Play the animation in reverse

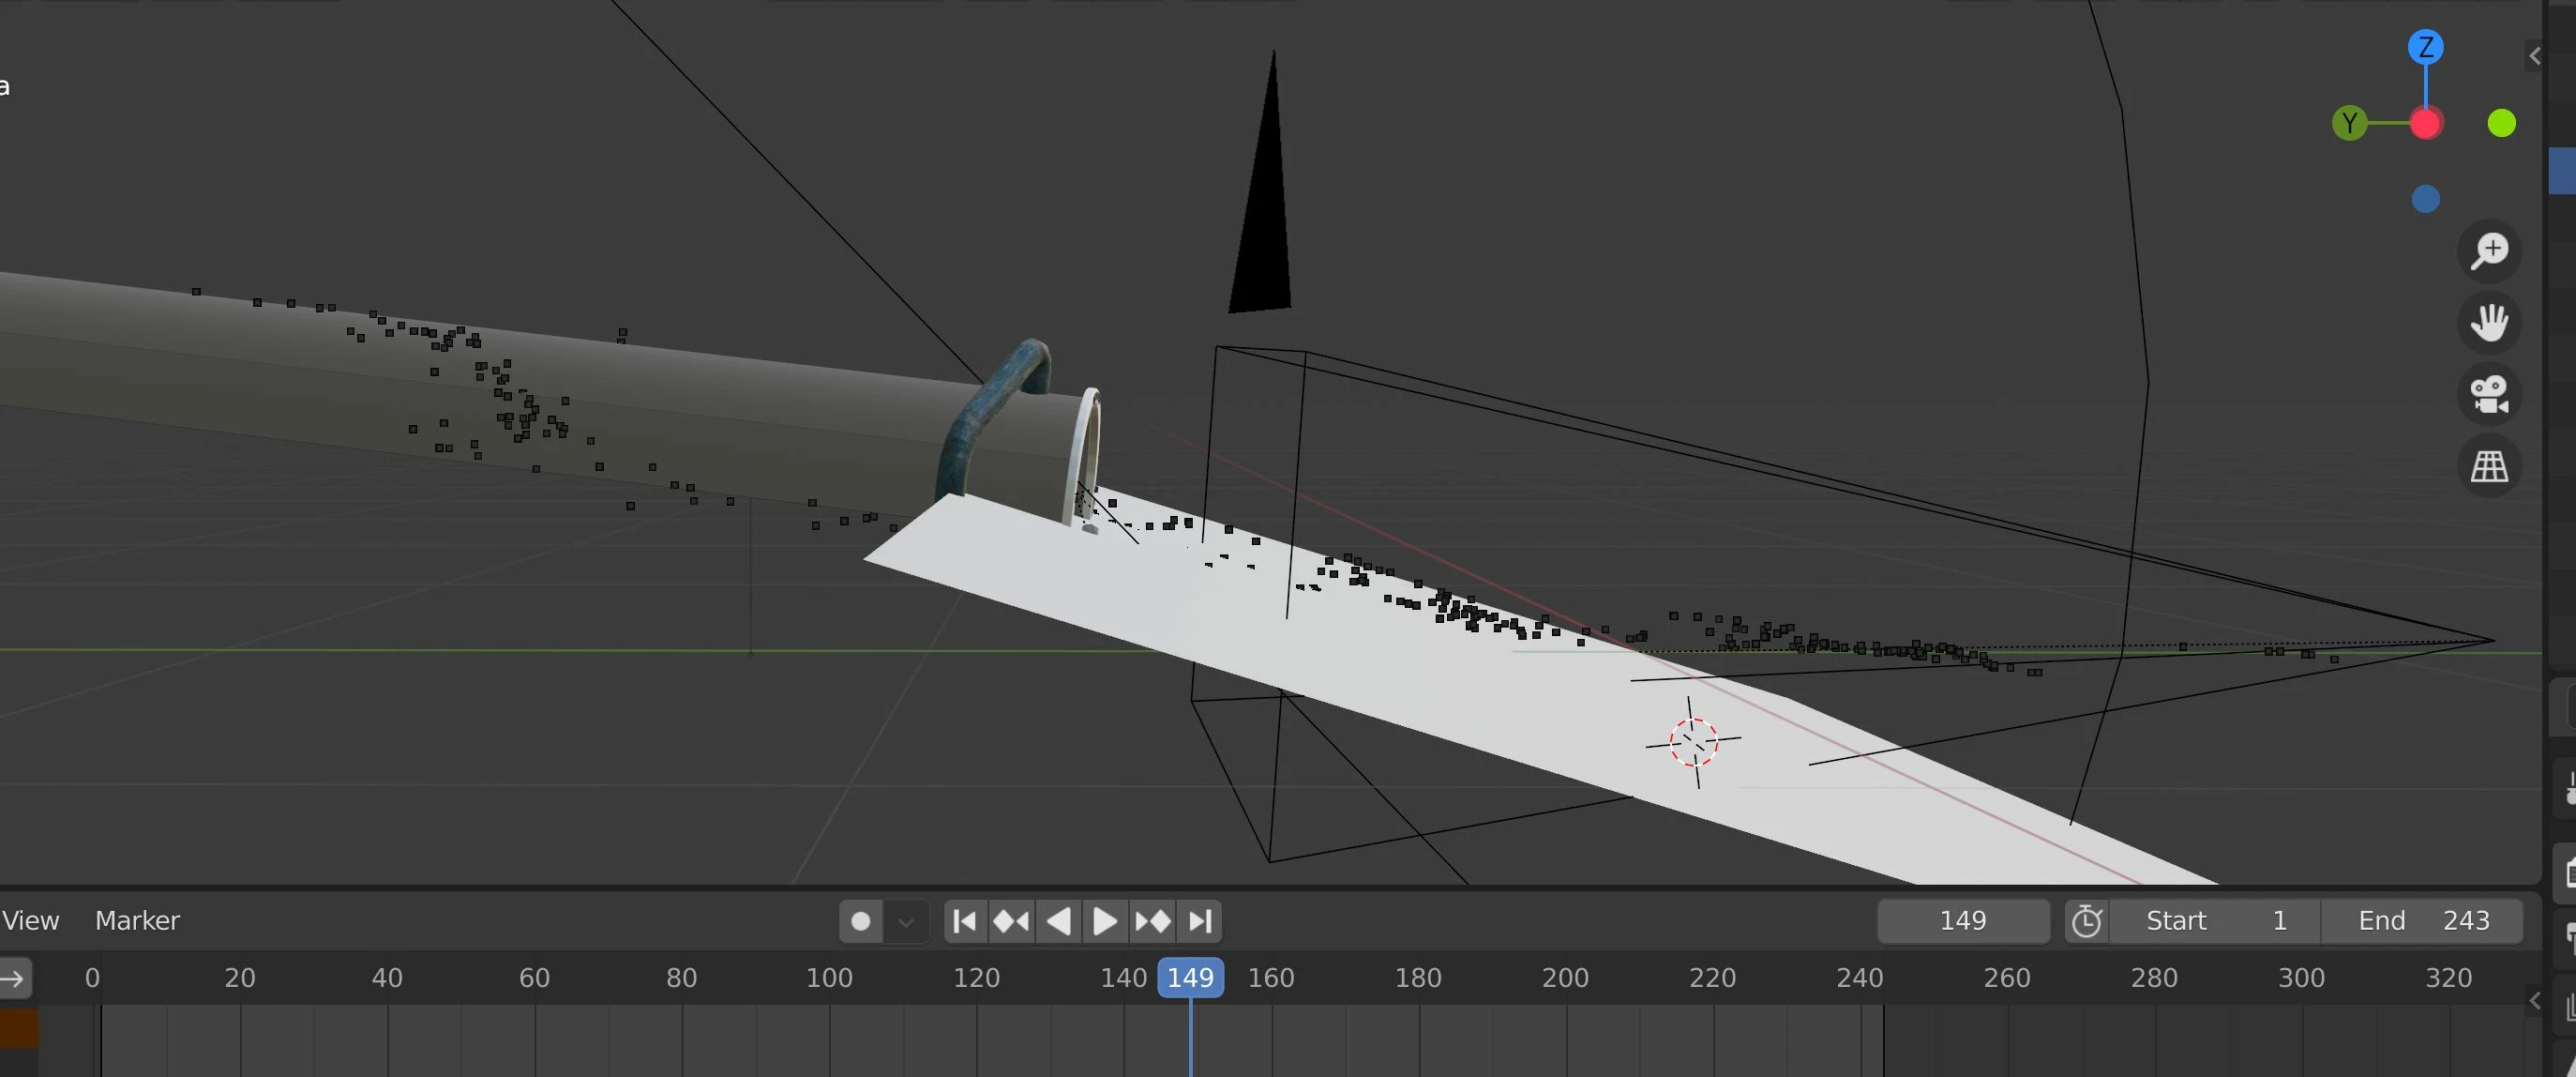click(x=1058, y=921)
